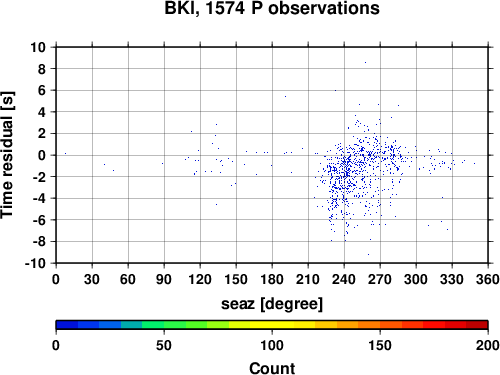
Task: Click the y-axis tick label '-10'
Action: [35, 264]
